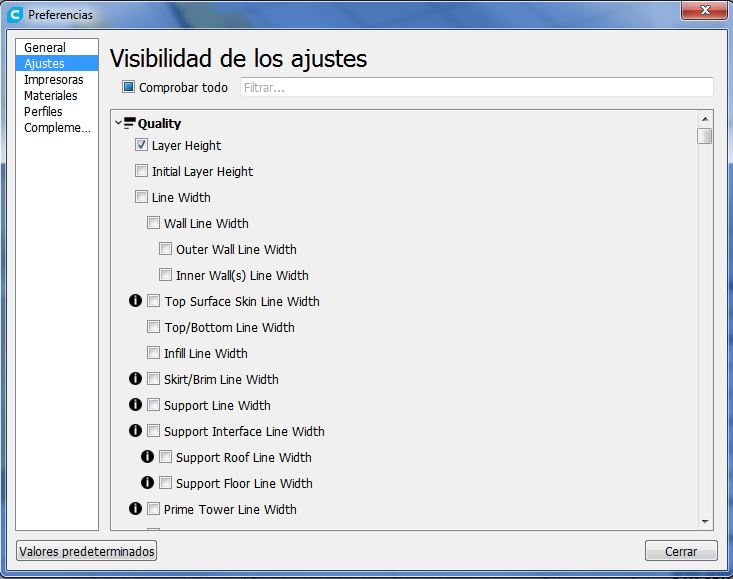Click info icon beside Support Interface Line Width

click(135, 430)
